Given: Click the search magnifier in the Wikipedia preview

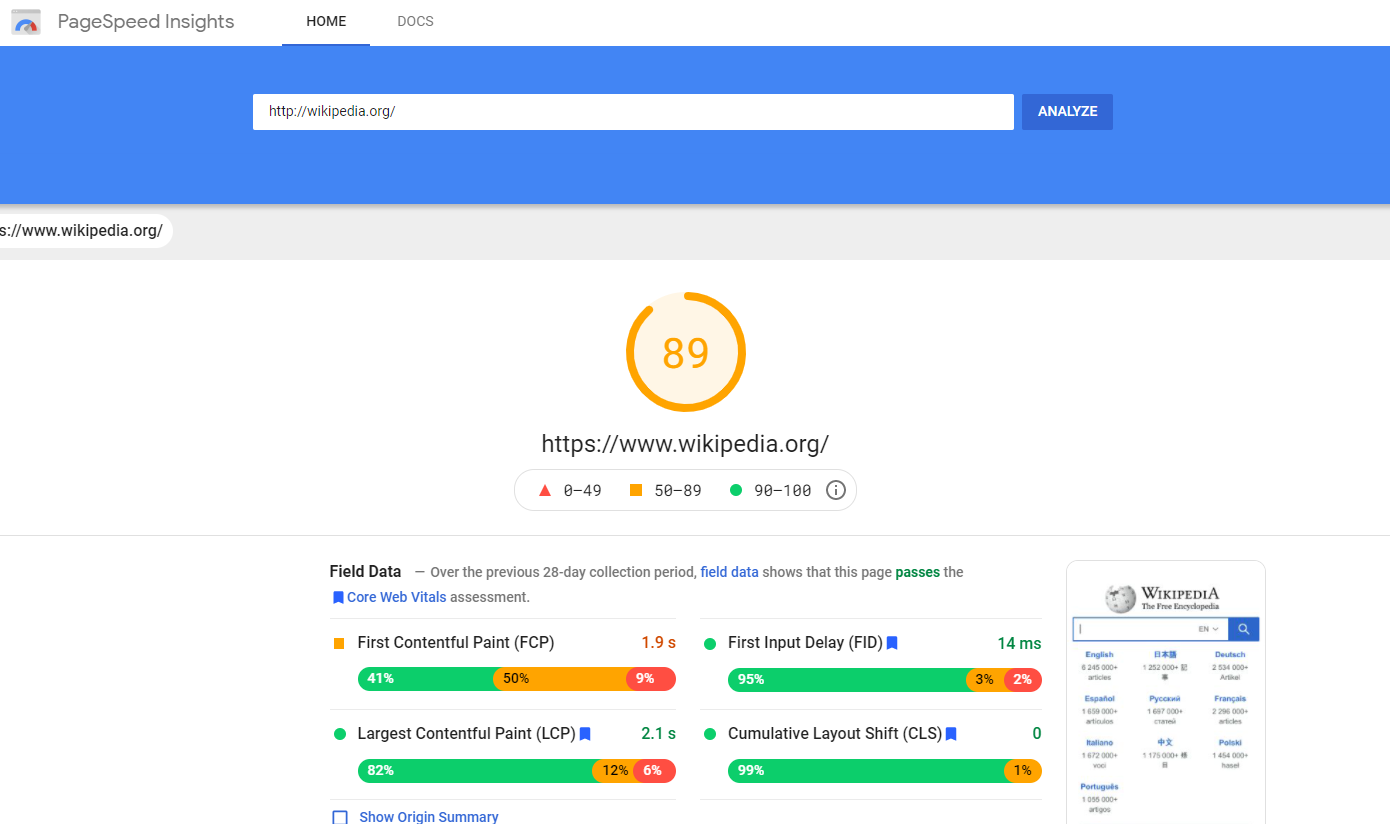Looking at the screenshot, I should point(1244,629).
